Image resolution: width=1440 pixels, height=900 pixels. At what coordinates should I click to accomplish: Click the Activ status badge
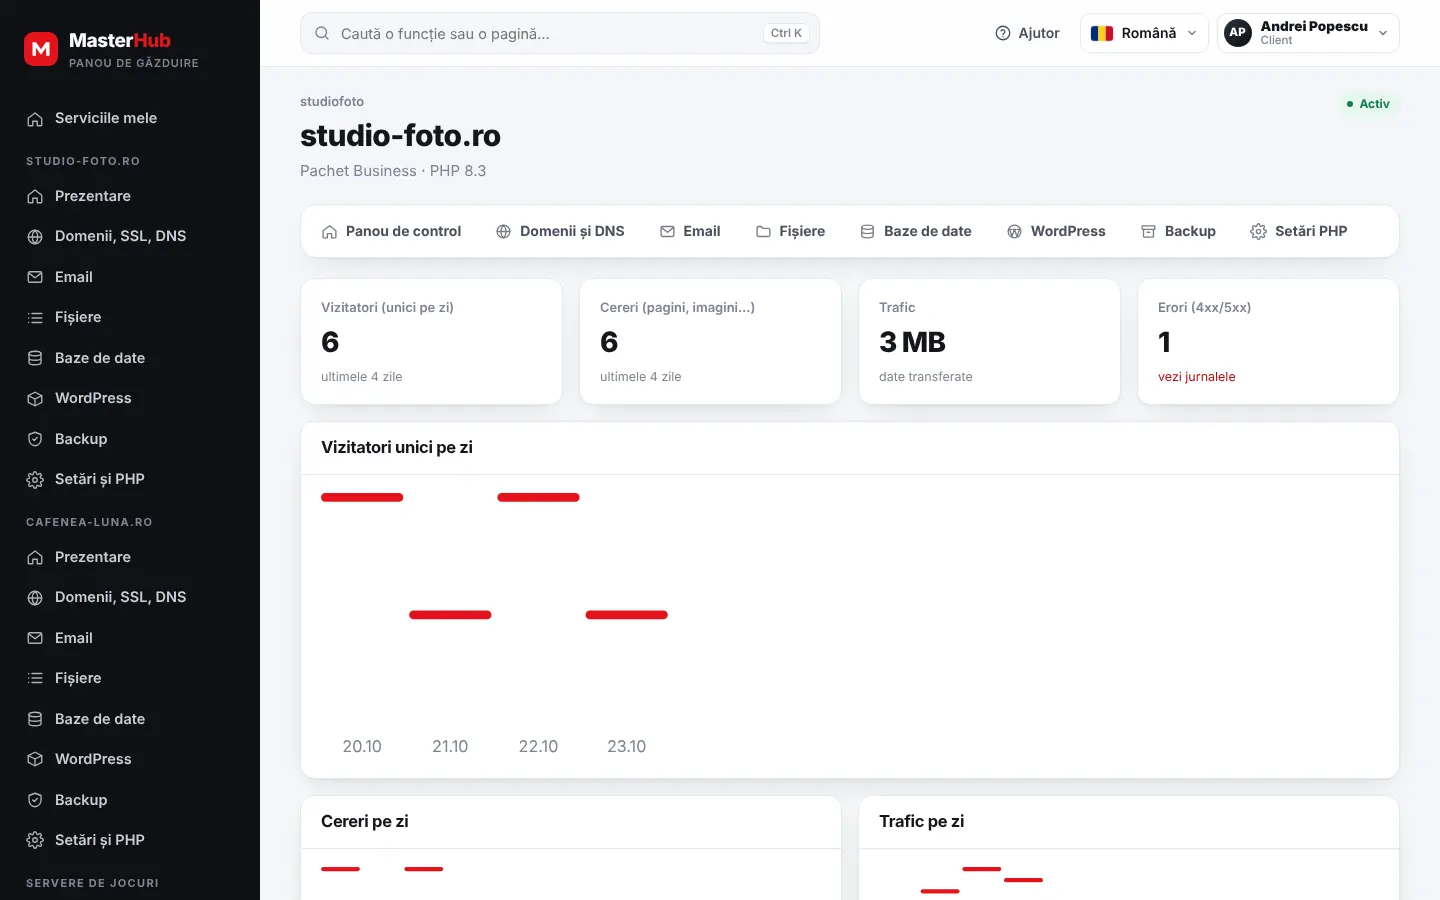click(1368, 104)
